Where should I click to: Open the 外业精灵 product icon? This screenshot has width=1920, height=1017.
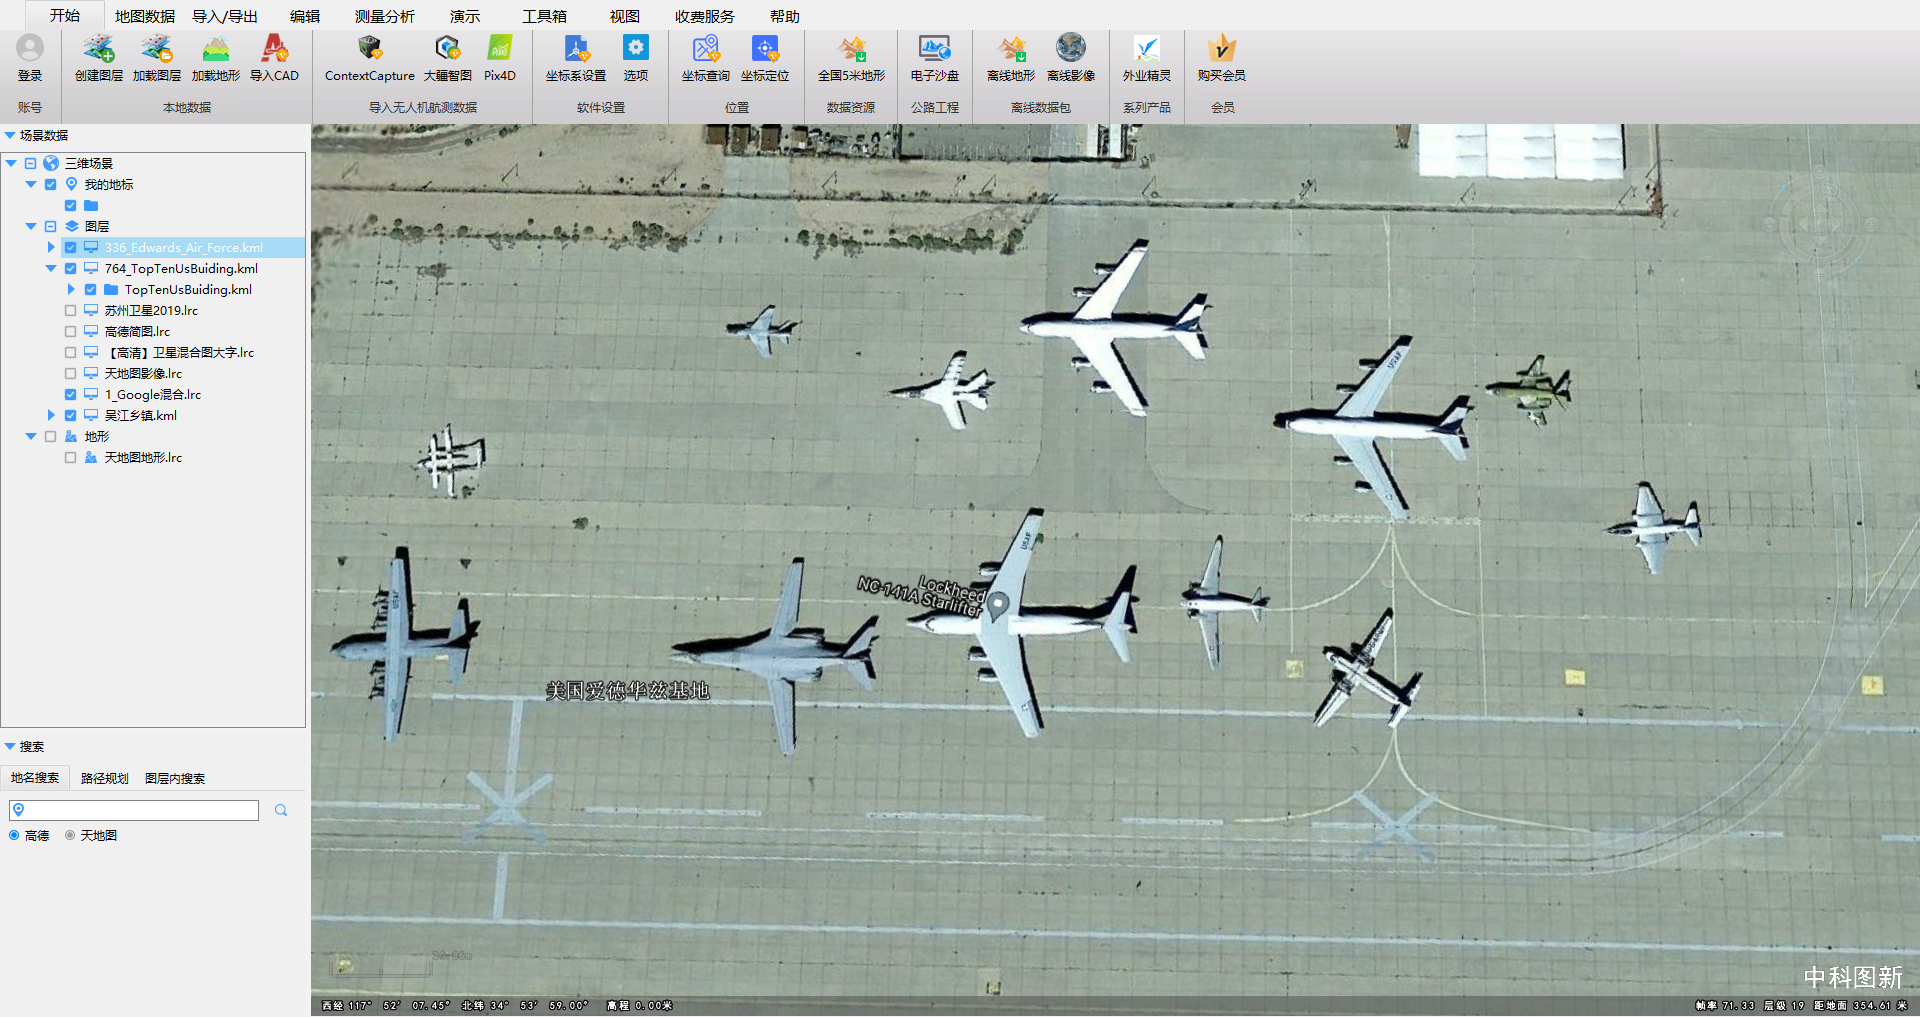1147,48
